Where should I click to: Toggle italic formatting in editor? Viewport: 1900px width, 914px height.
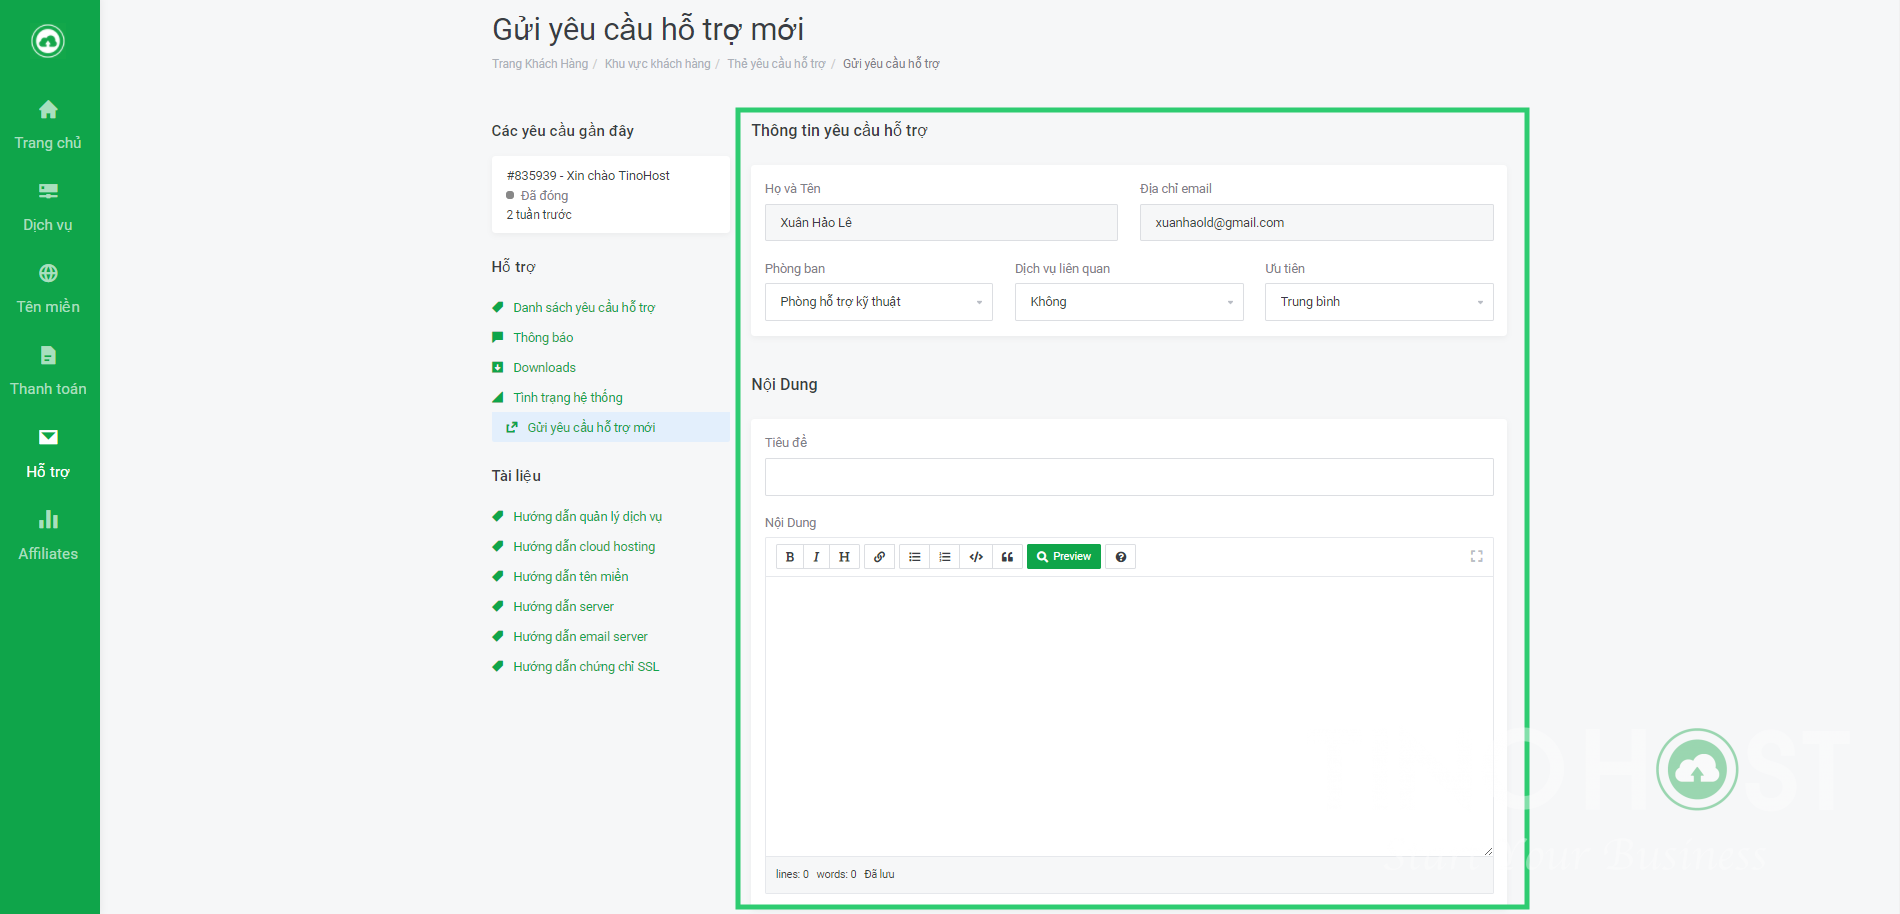click(817, 557)
